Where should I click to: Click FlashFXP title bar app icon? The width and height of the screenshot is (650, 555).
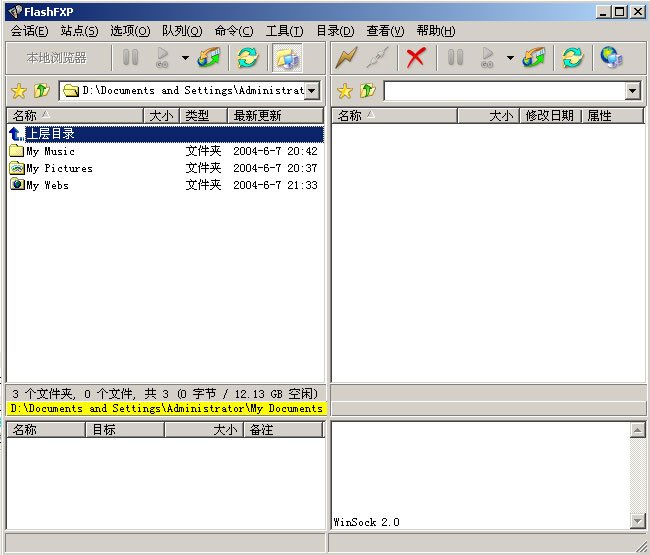pyautogui.click(x=15, y=12)
